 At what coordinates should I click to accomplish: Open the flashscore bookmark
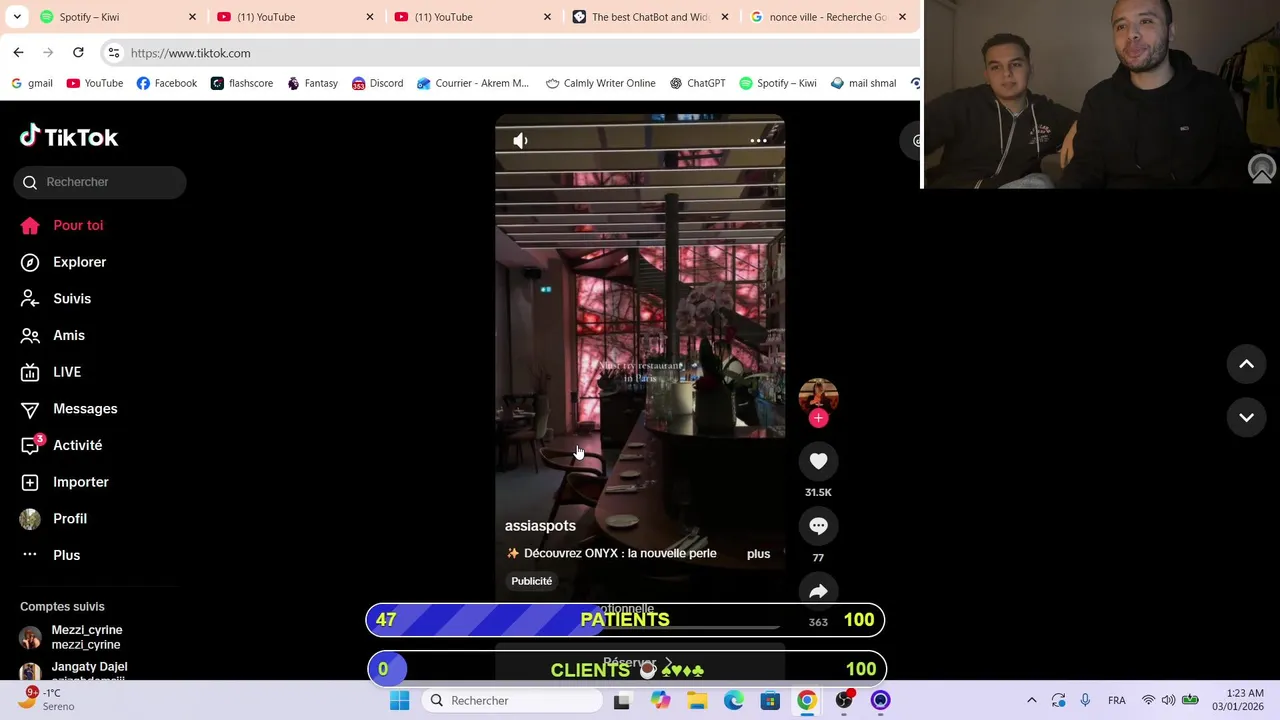point(242,83)
